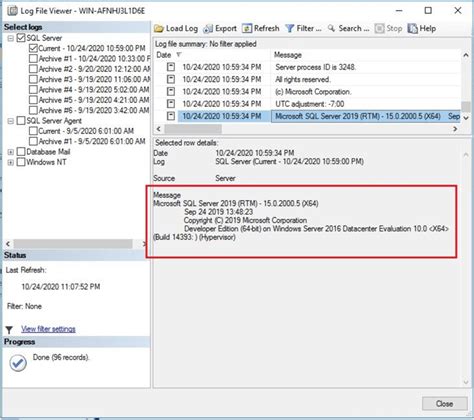Check the Archive #6 9/19/2020 3:42 log
474x420 pixels.
tap(33, 110)
